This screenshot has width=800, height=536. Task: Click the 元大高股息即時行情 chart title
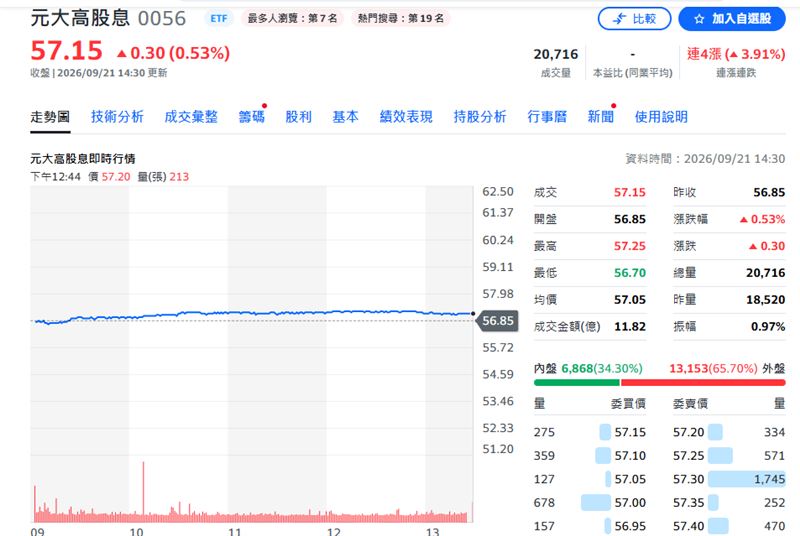pyautogui.click(x=83, y=159)
